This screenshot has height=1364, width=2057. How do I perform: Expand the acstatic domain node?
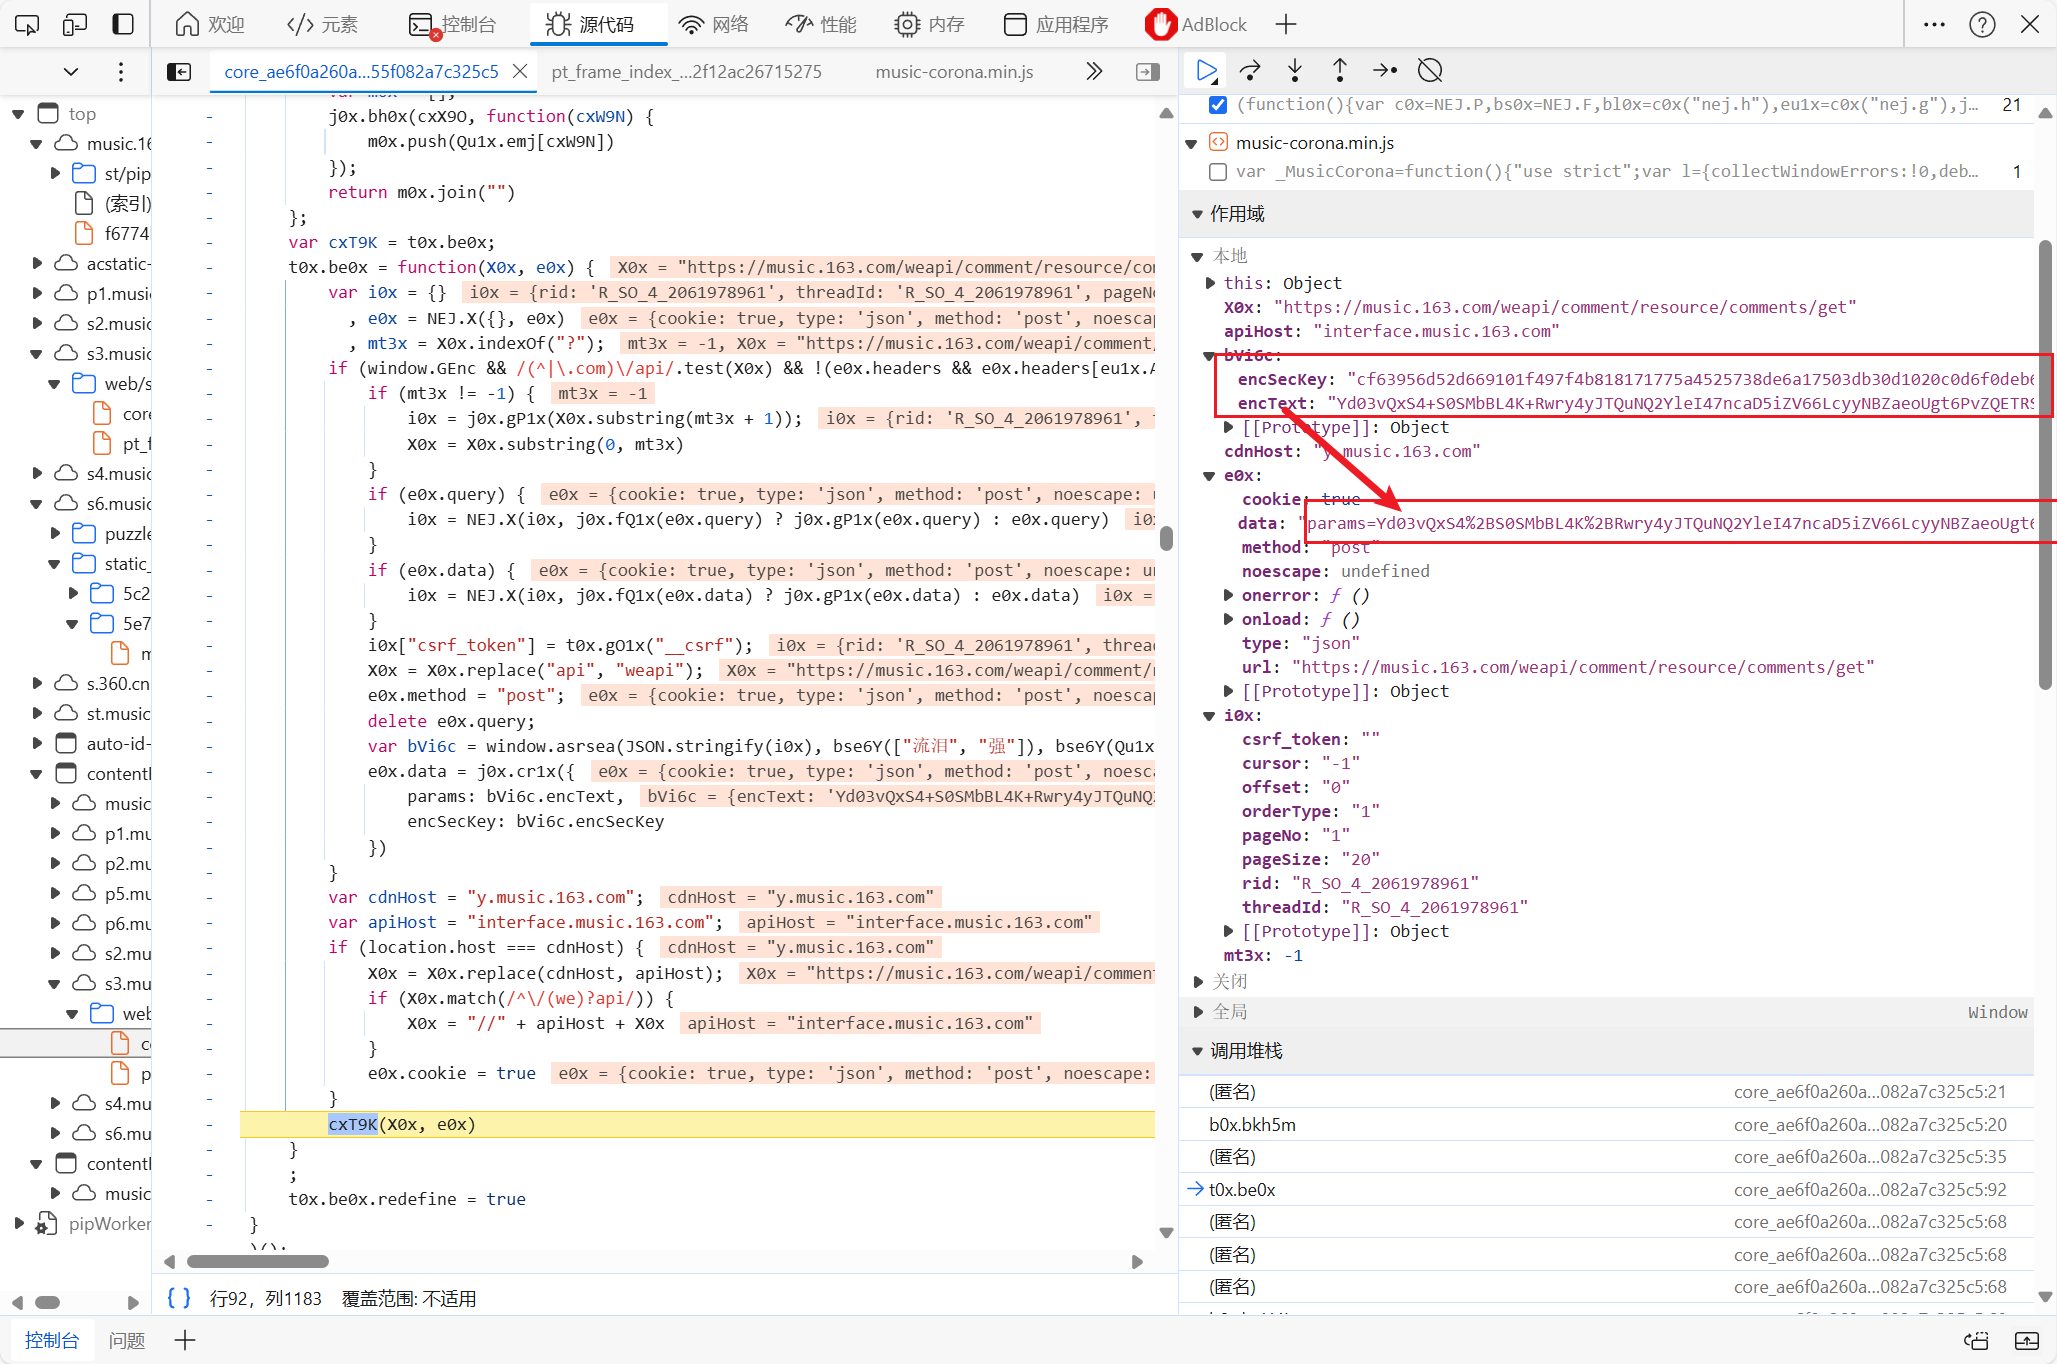click(x=37, y=263)
